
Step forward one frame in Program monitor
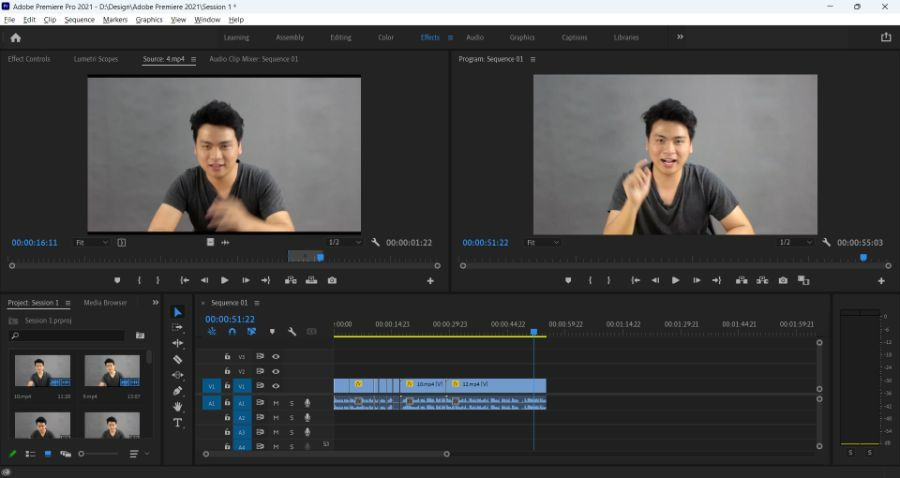click(x=696, y=281)
